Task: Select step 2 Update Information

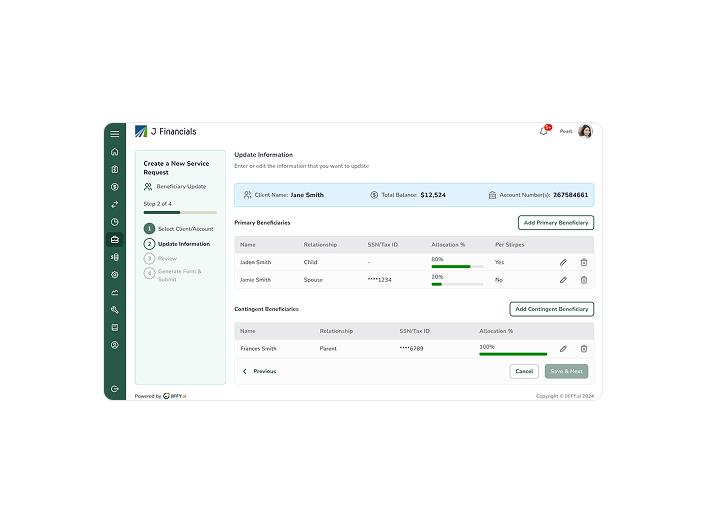Action: 183,244
